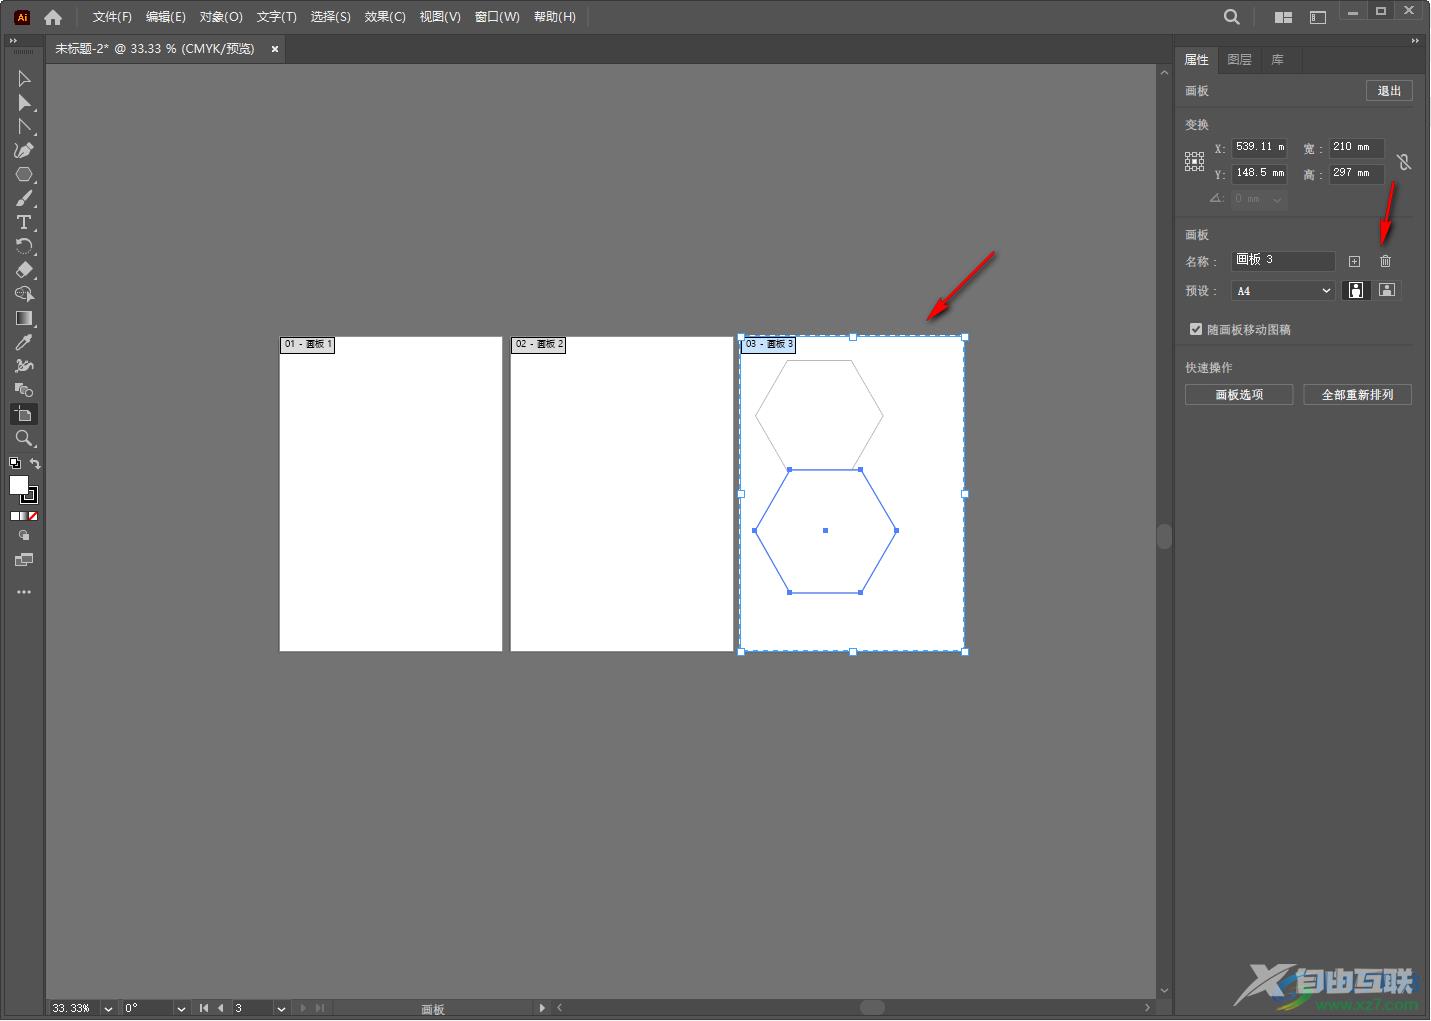Go to first artboard

(204, 1008)
